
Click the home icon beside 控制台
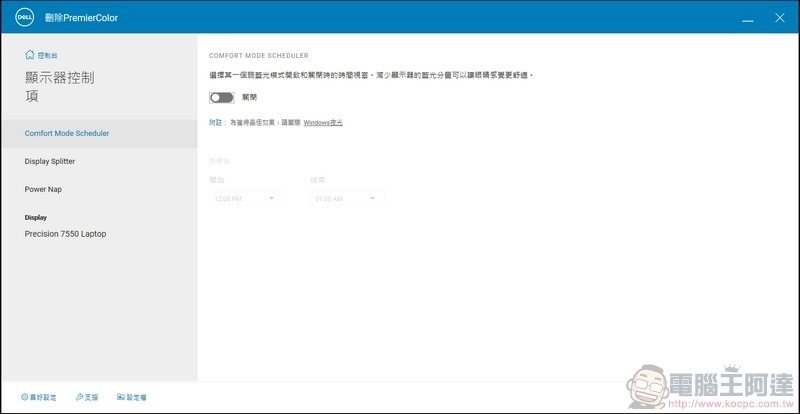pos(29,55)
